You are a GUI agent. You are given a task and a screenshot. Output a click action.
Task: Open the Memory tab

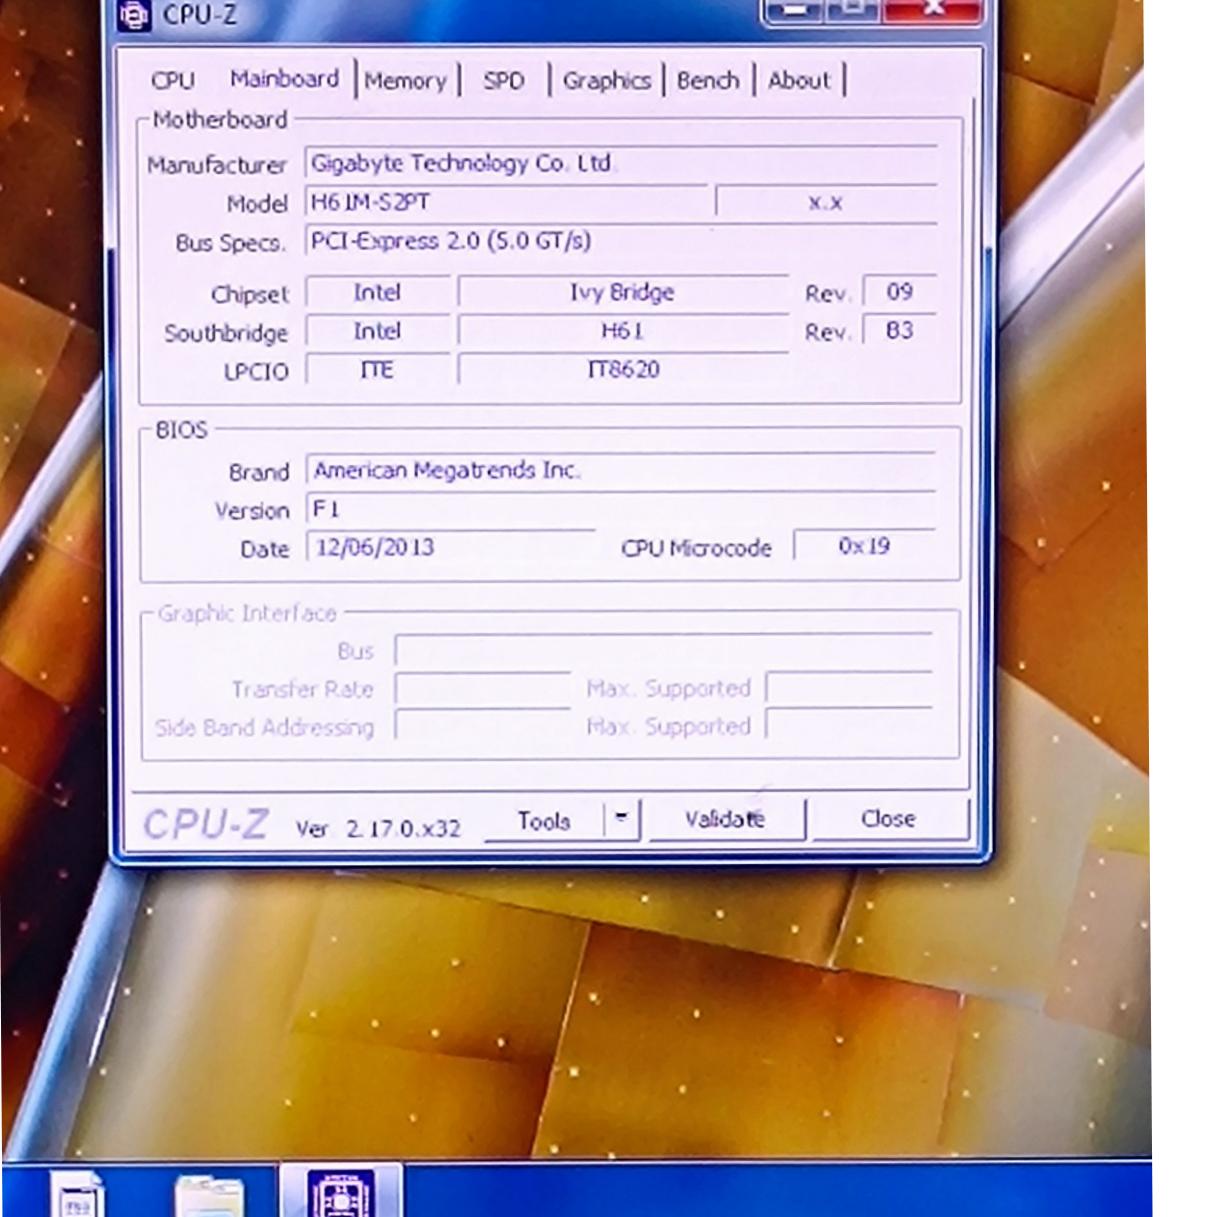click(405, 81)
